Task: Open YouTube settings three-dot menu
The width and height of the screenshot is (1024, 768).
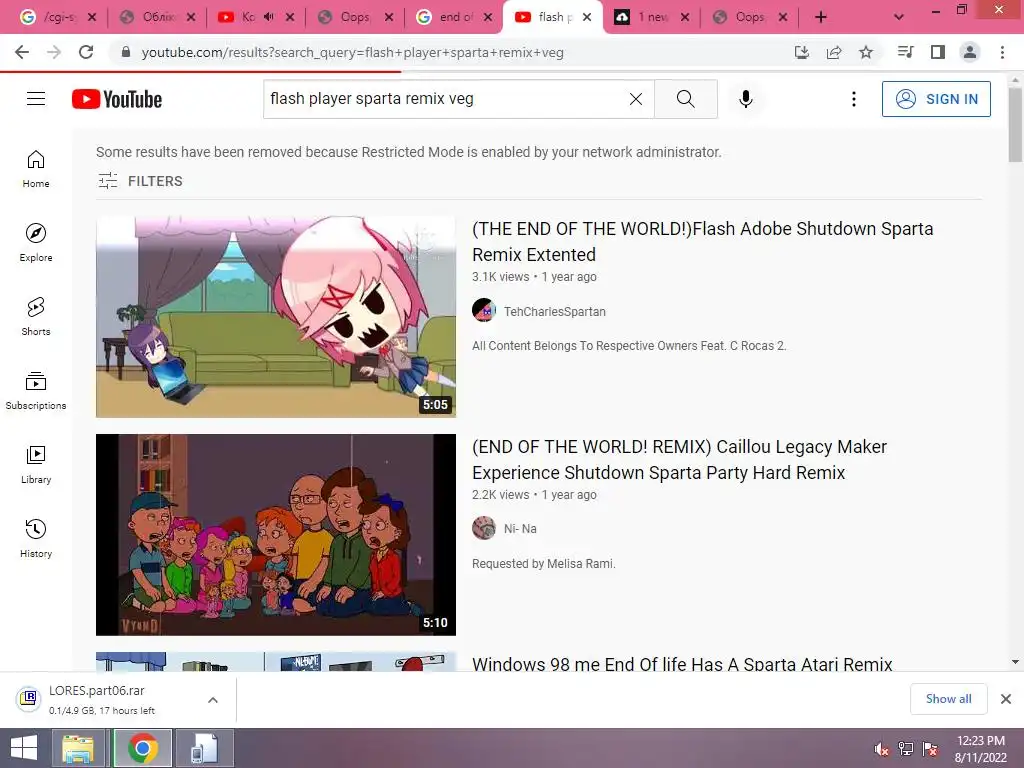Action: pyautogui.click(x=853, y=99)
